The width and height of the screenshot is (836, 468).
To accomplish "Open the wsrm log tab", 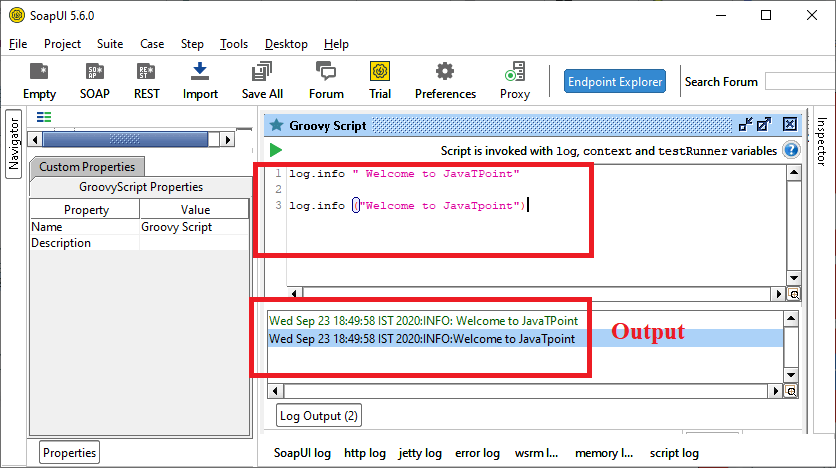I will pyautogui.click(x=536, y=453).
